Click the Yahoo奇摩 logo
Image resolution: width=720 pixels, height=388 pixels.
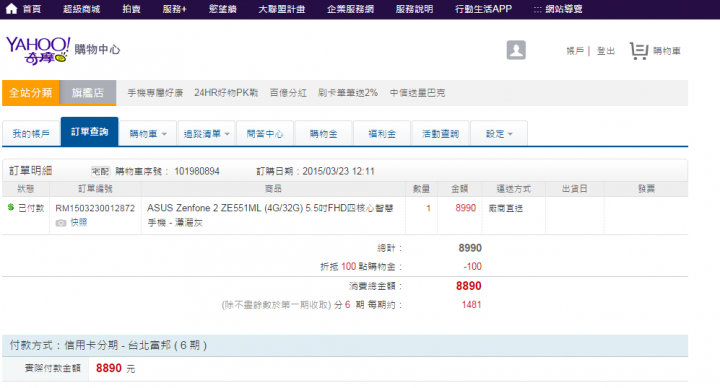(x=38, y=51)
